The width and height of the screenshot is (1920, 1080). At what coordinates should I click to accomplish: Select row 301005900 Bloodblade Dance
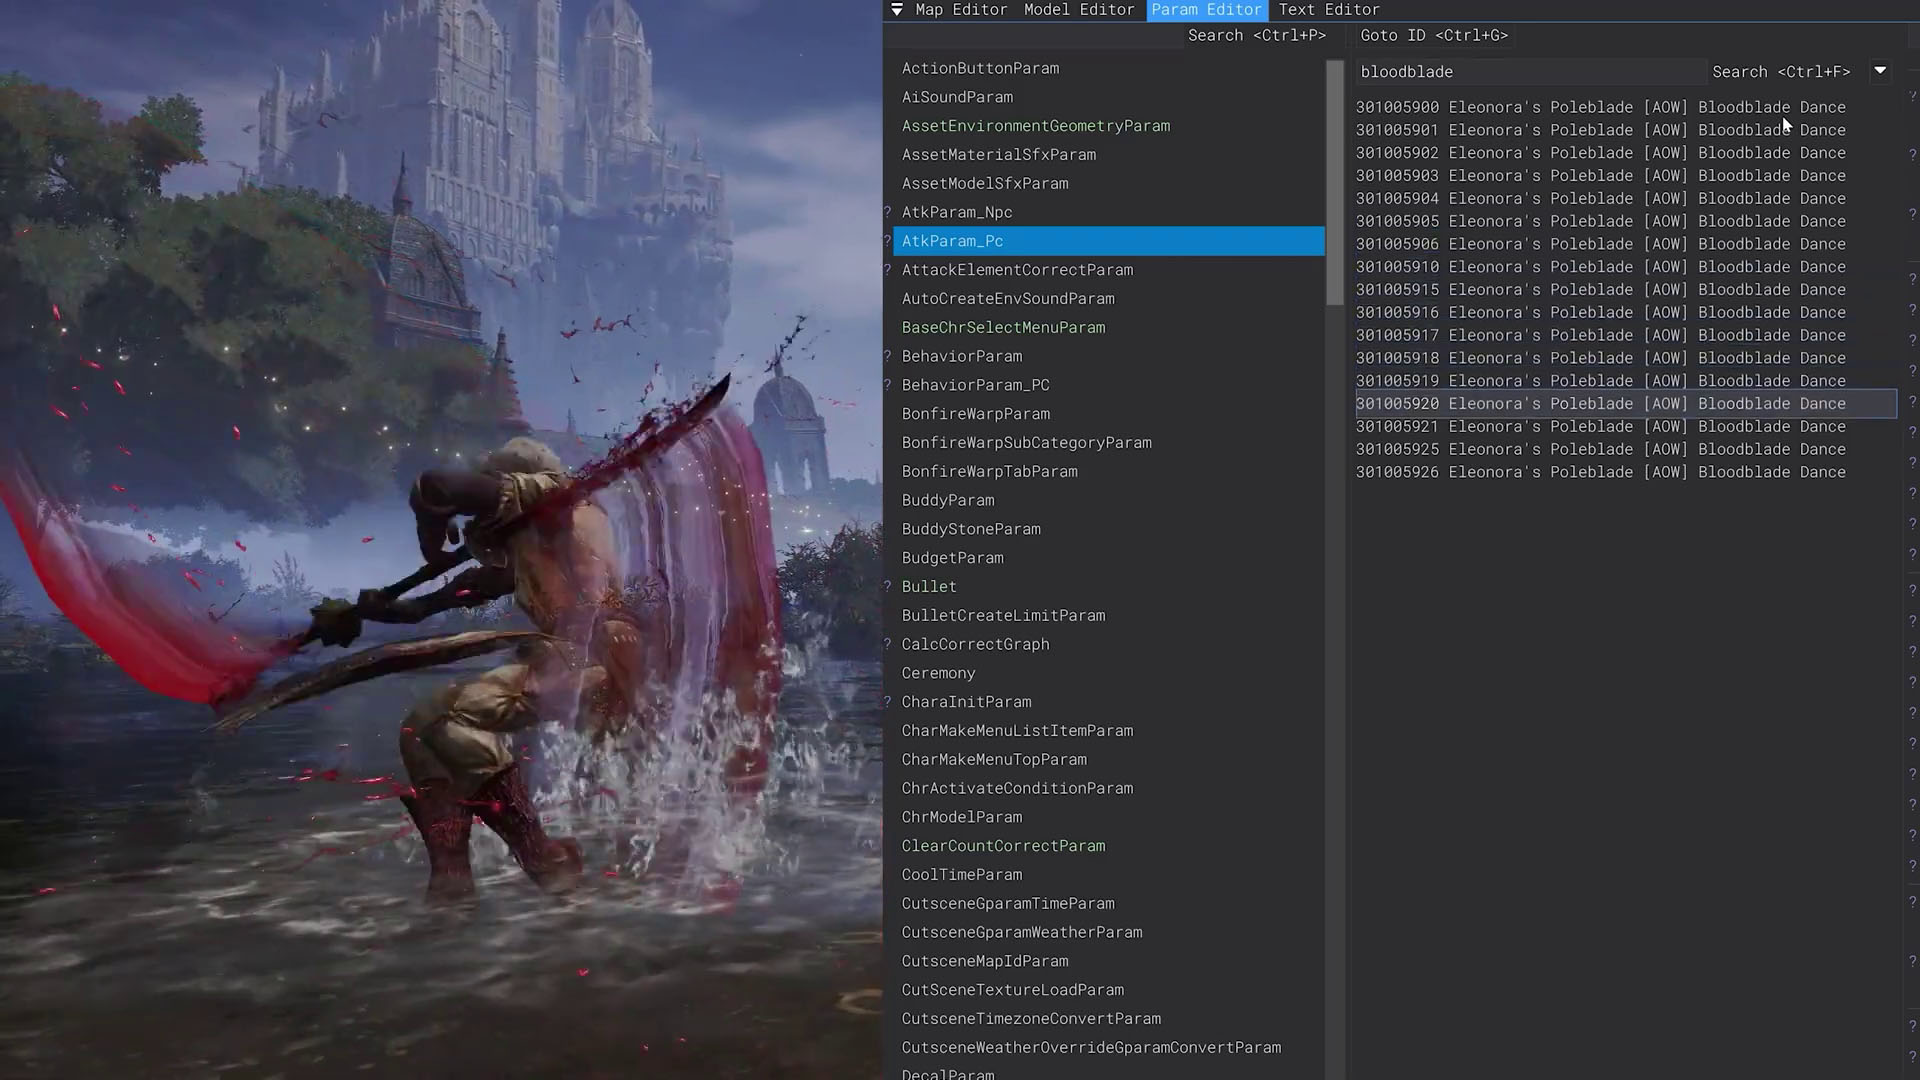pos(1600,107)
